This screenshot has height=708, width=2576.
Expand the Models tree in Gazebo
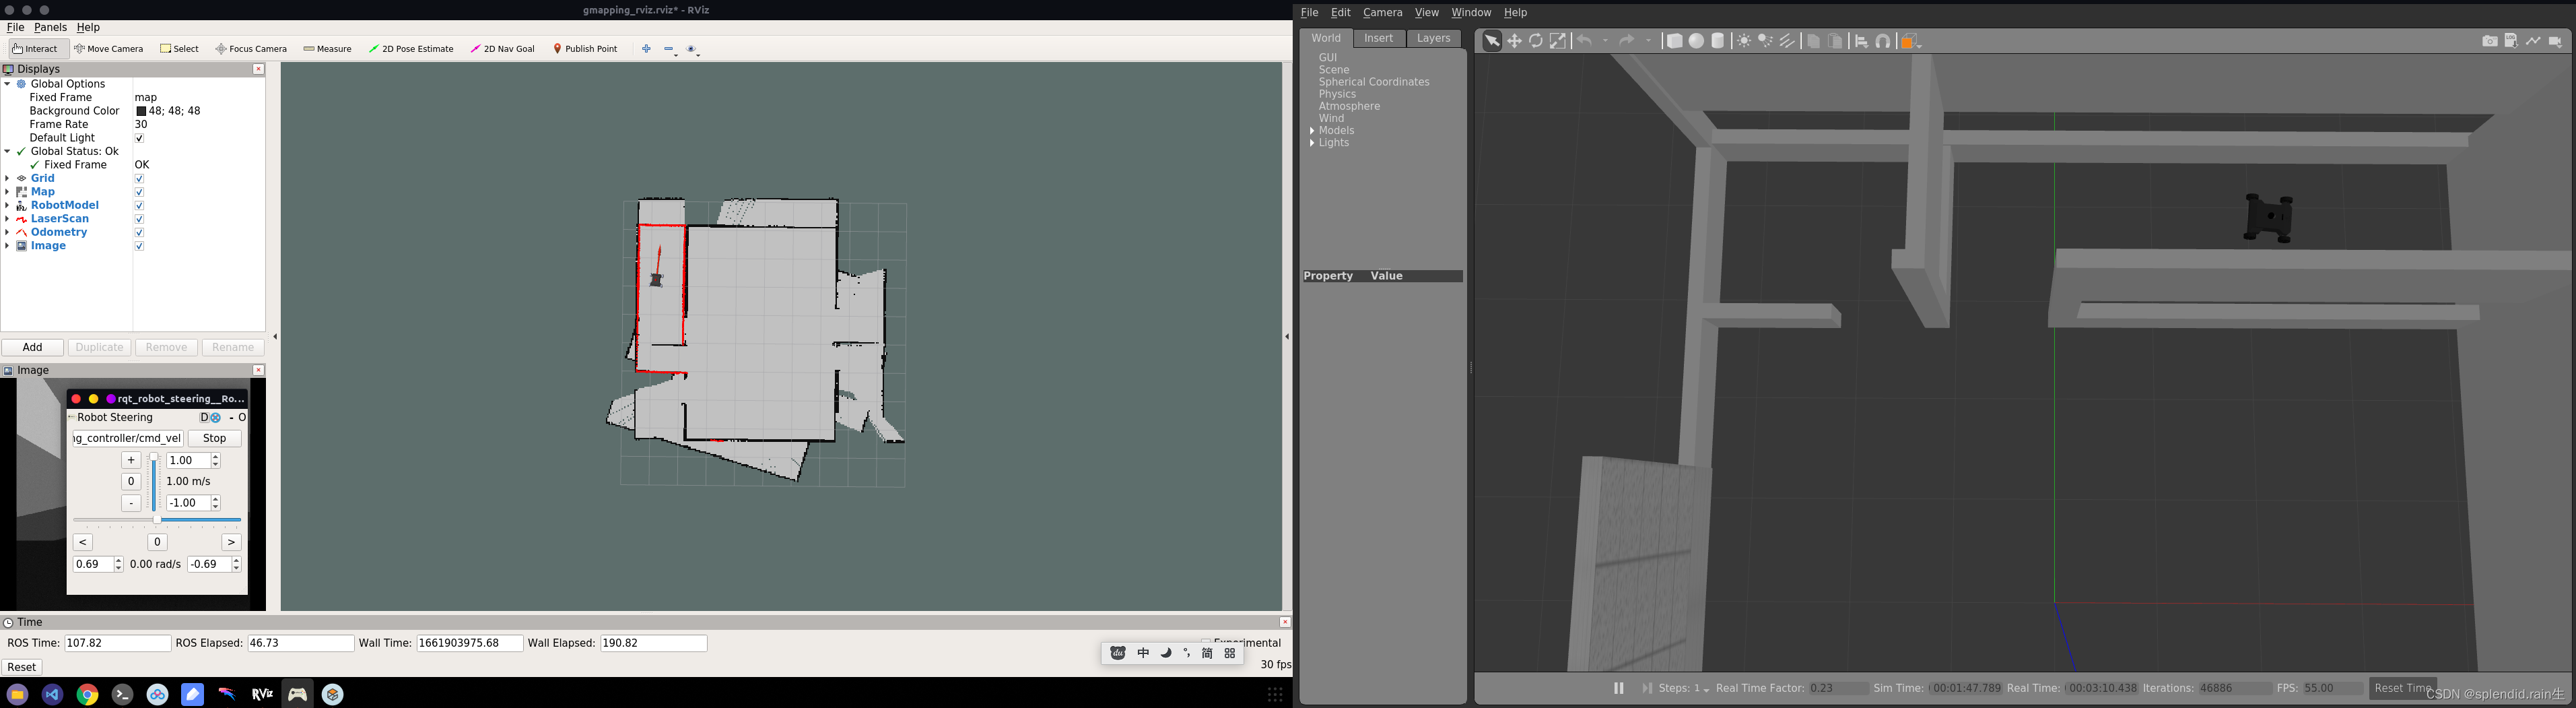pos(1312,131)
